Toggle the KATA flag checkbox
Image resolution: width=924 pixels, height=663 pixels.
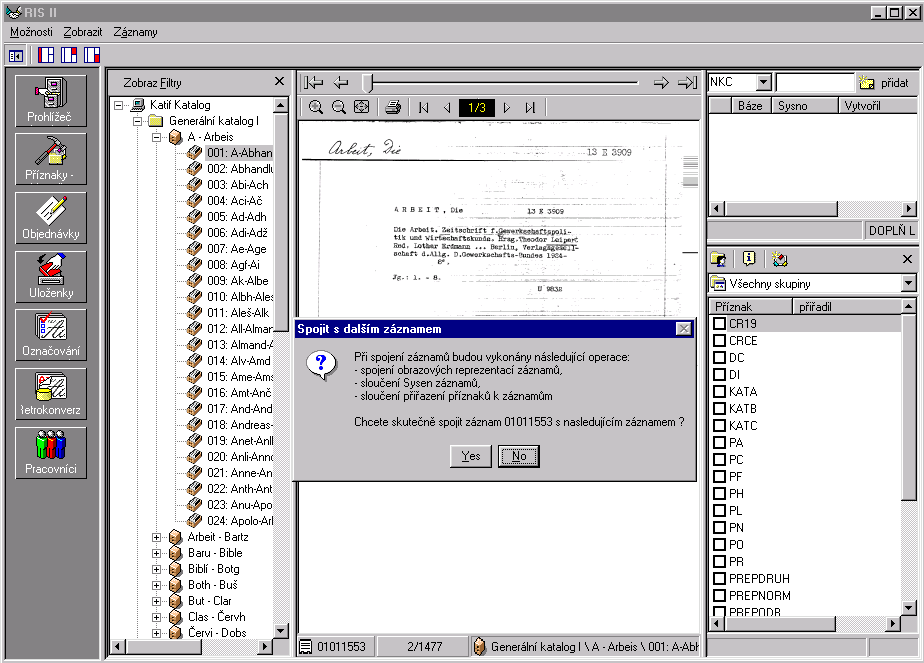[x=719, y=392]
